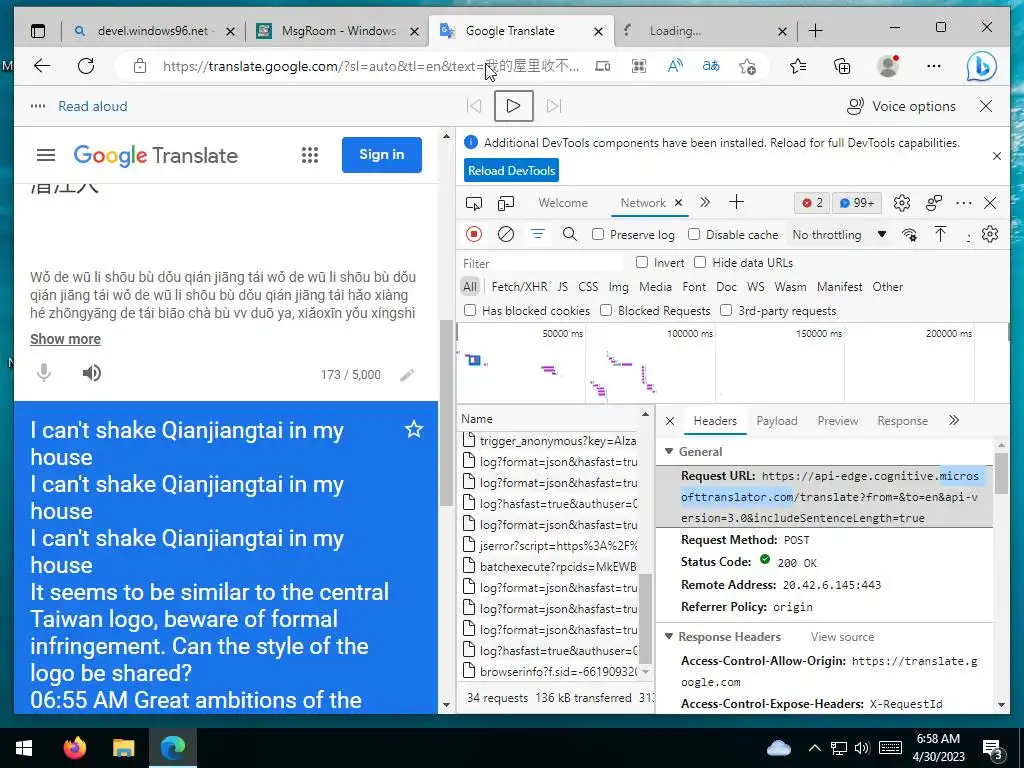Select the batchexecute request row
Viewport: 1024px width, 768px height.
point(550,566)
